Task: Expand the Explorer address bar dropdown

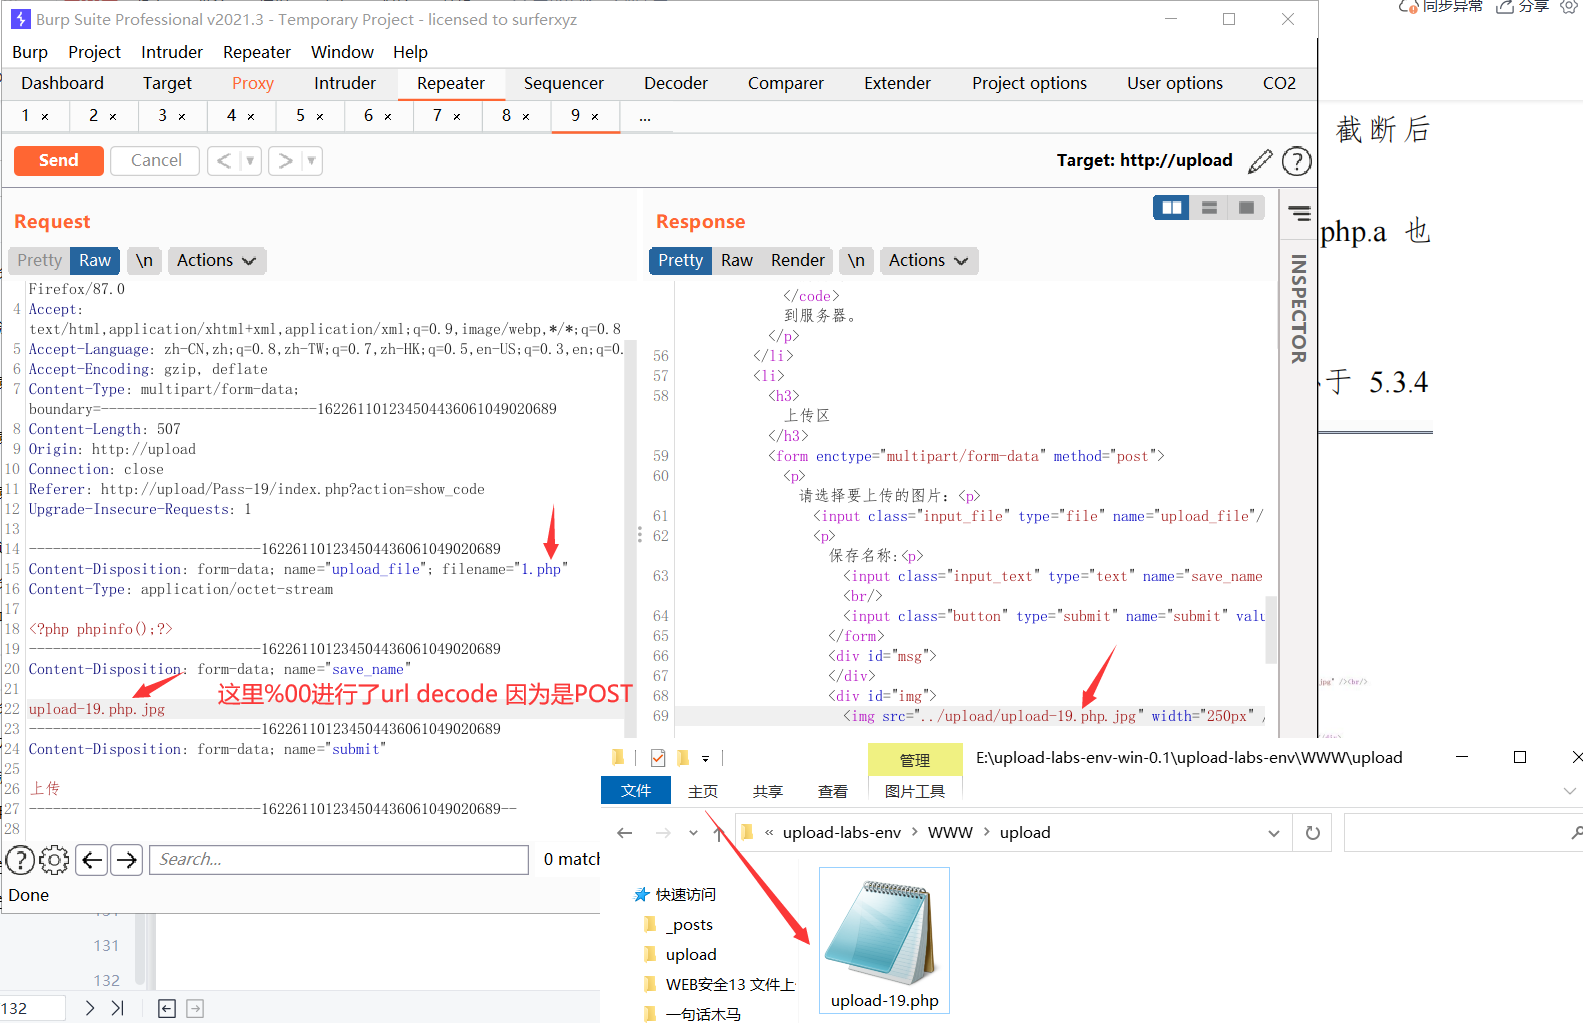Action: point(1273,833)
